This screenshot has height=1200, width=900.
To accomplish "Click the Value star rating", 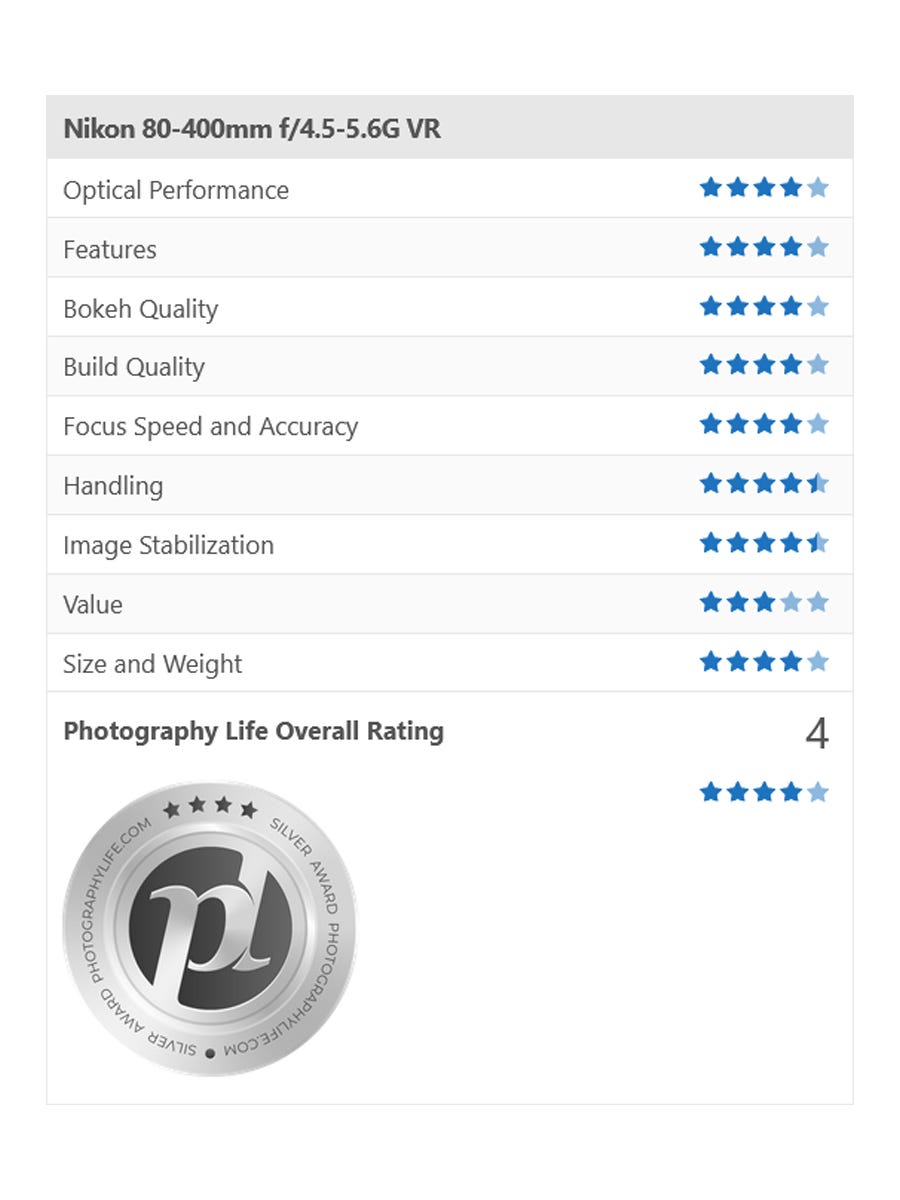I will (x=764, y=602).
